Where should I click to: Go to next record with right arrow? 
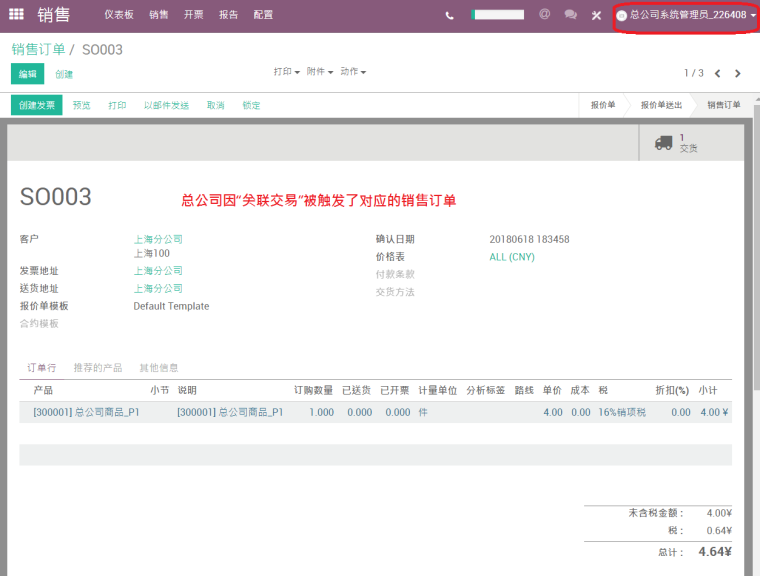point(738,73)
